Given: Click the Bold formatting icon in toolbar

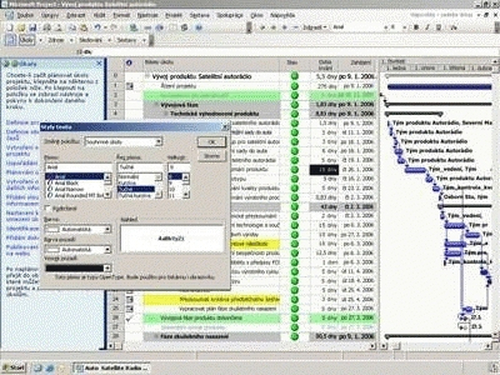Looking at the screenshot, I should pos(416,27).
